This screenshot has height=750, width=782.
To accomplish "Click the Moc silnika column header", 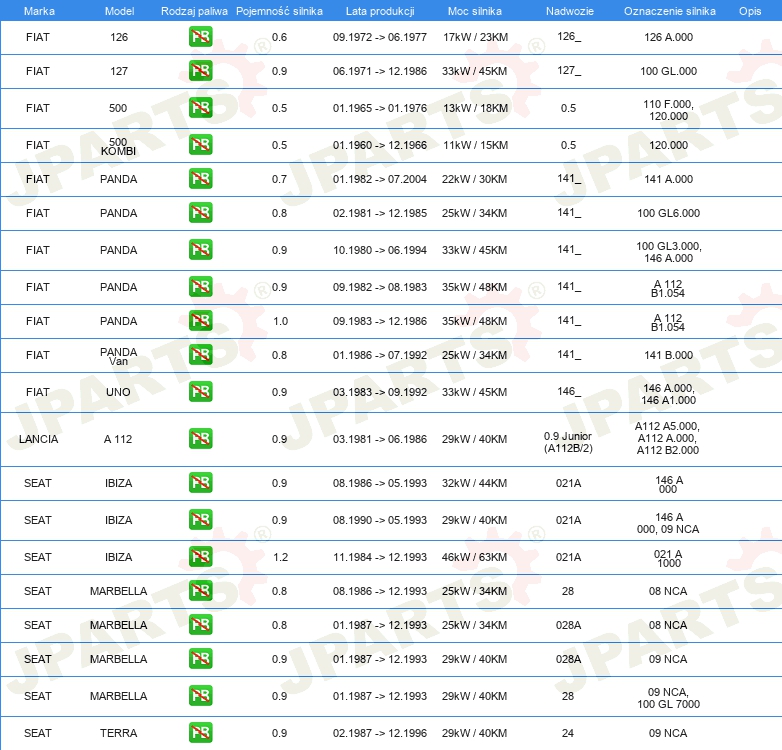I will pyautogui.click(x=475, y=11).
